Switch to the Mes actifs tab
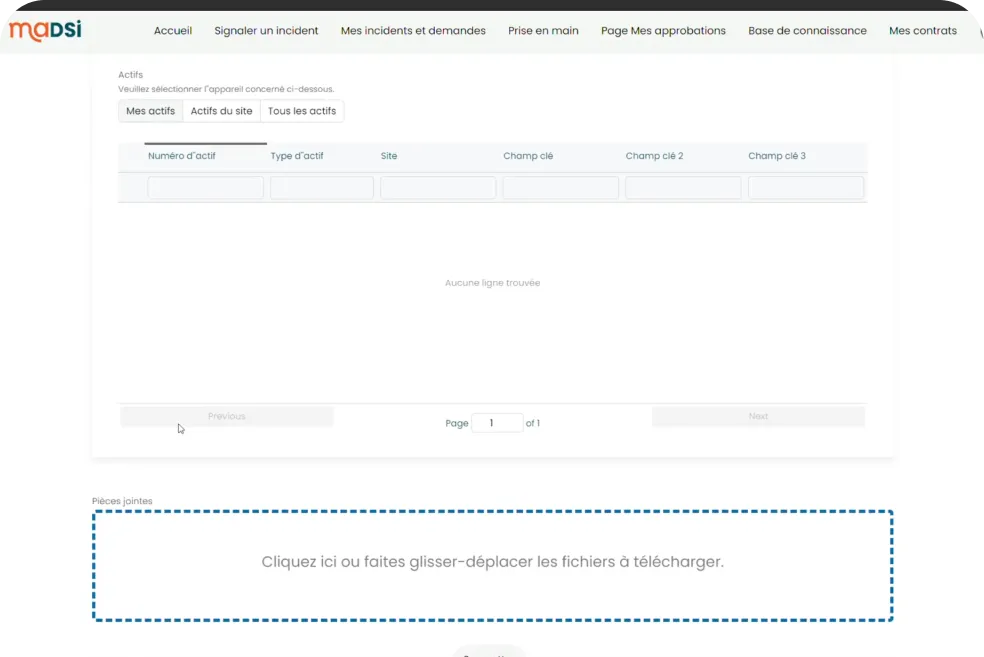 150,111
